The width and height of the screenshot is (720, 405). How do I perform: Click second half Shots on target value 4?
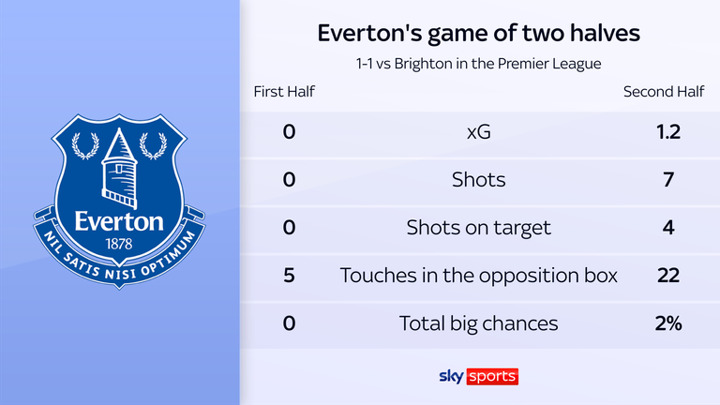coord(668,227)
